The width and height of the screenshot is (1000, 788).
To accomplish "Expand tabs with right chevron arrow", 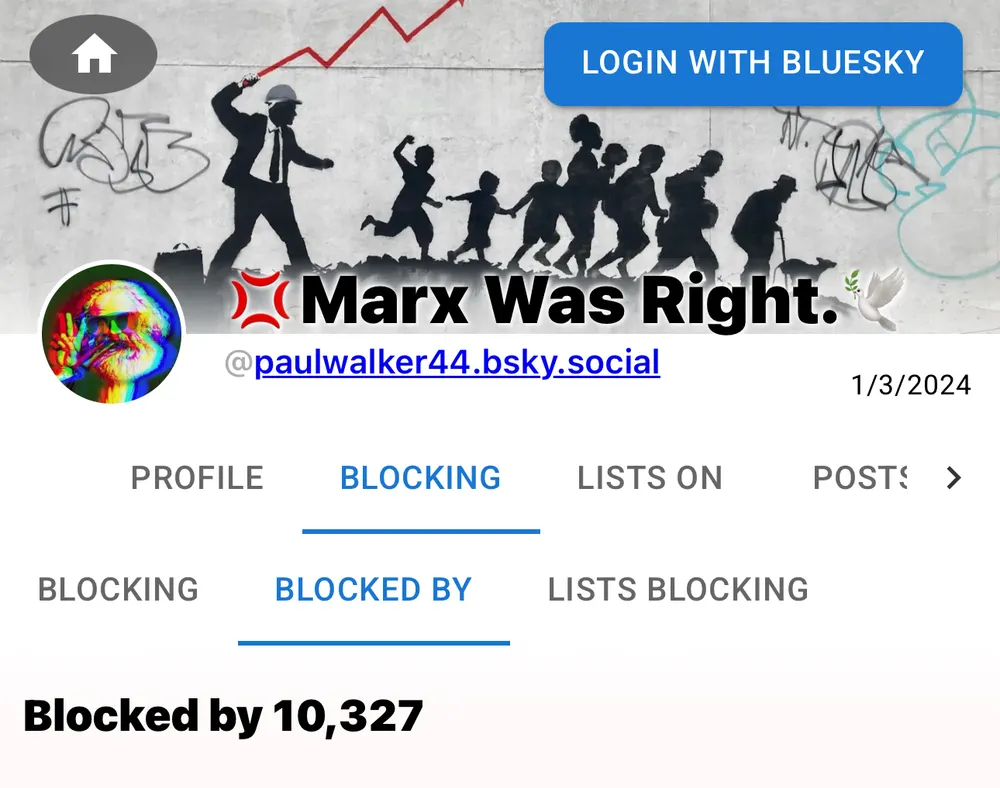I will (953, 478).
